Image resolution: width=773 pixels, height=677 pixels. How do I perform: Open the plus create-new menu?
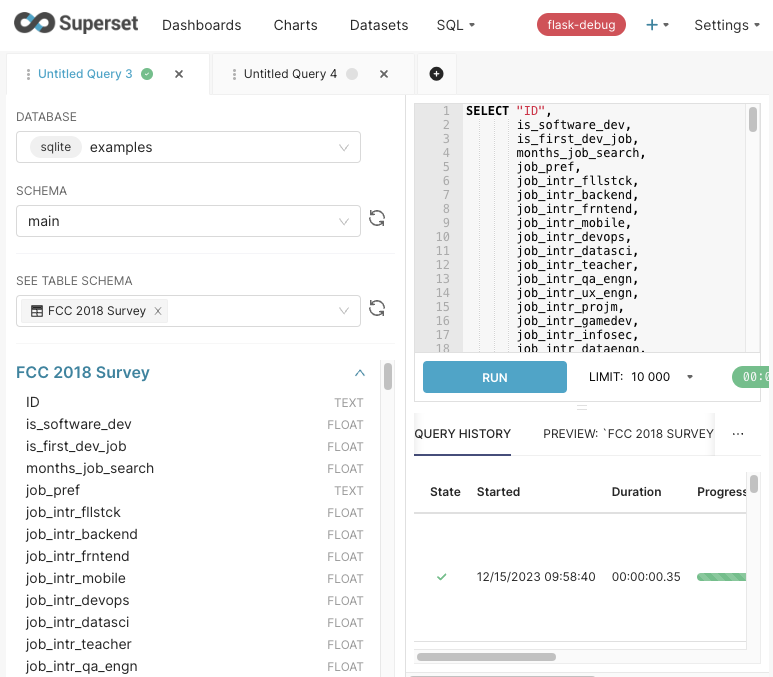point(656,25)
